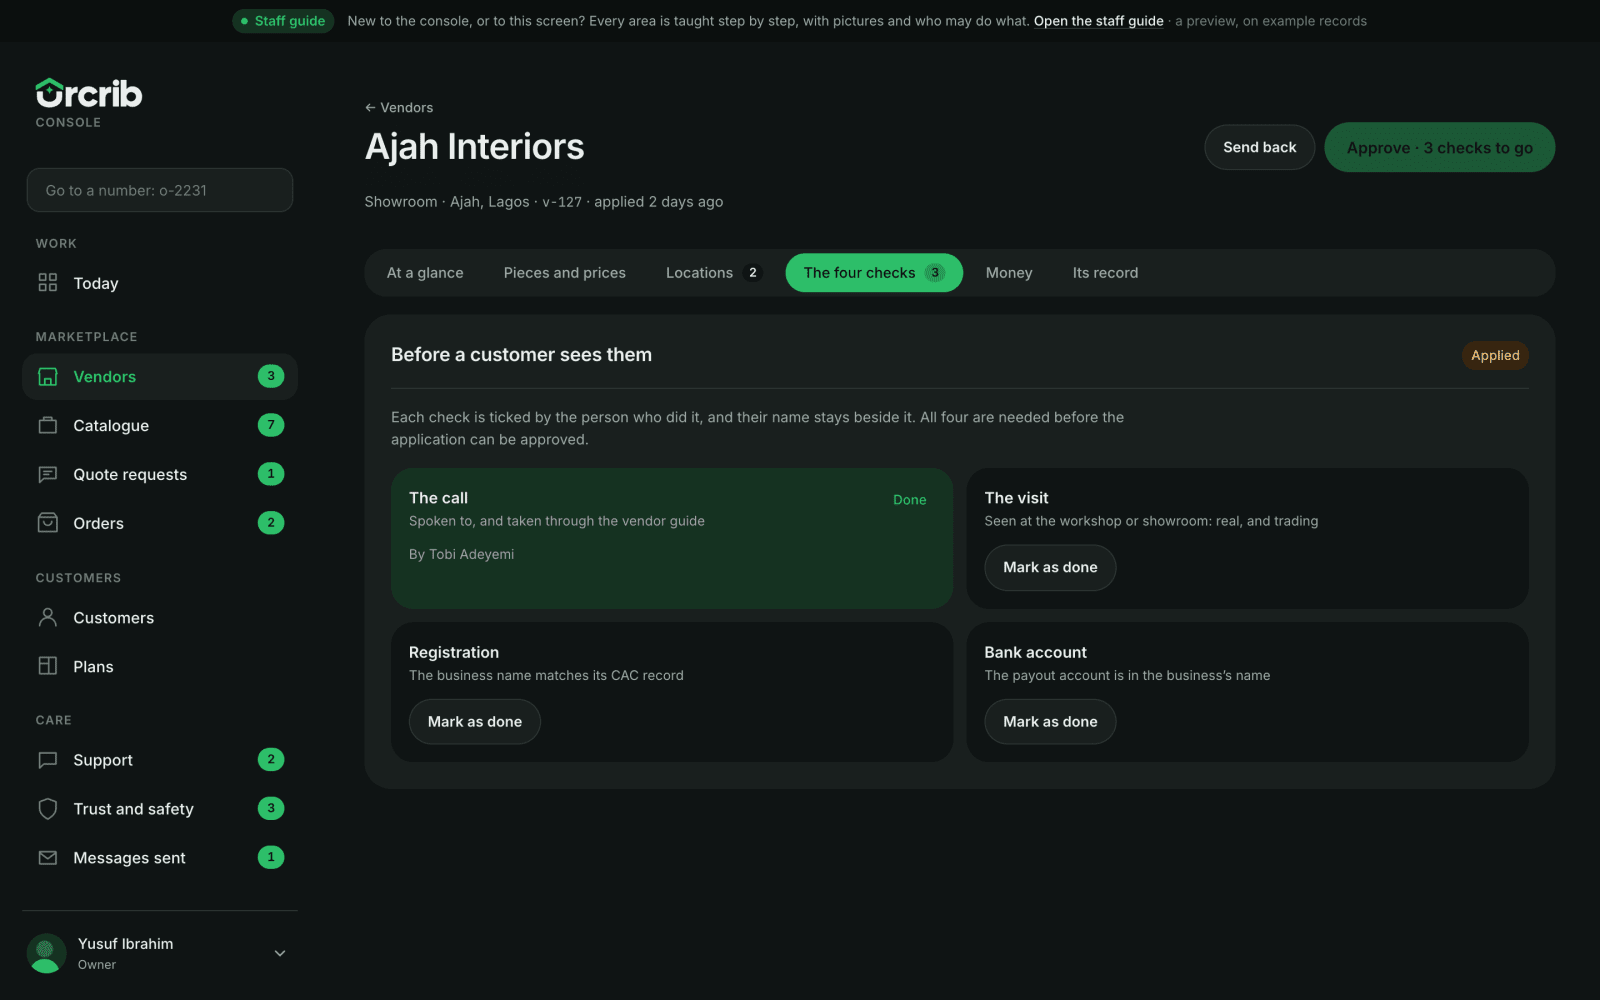Viewport: 1600px width, 1000px height.
Task: Mark the Bank account check as done
Action: 1050,722
